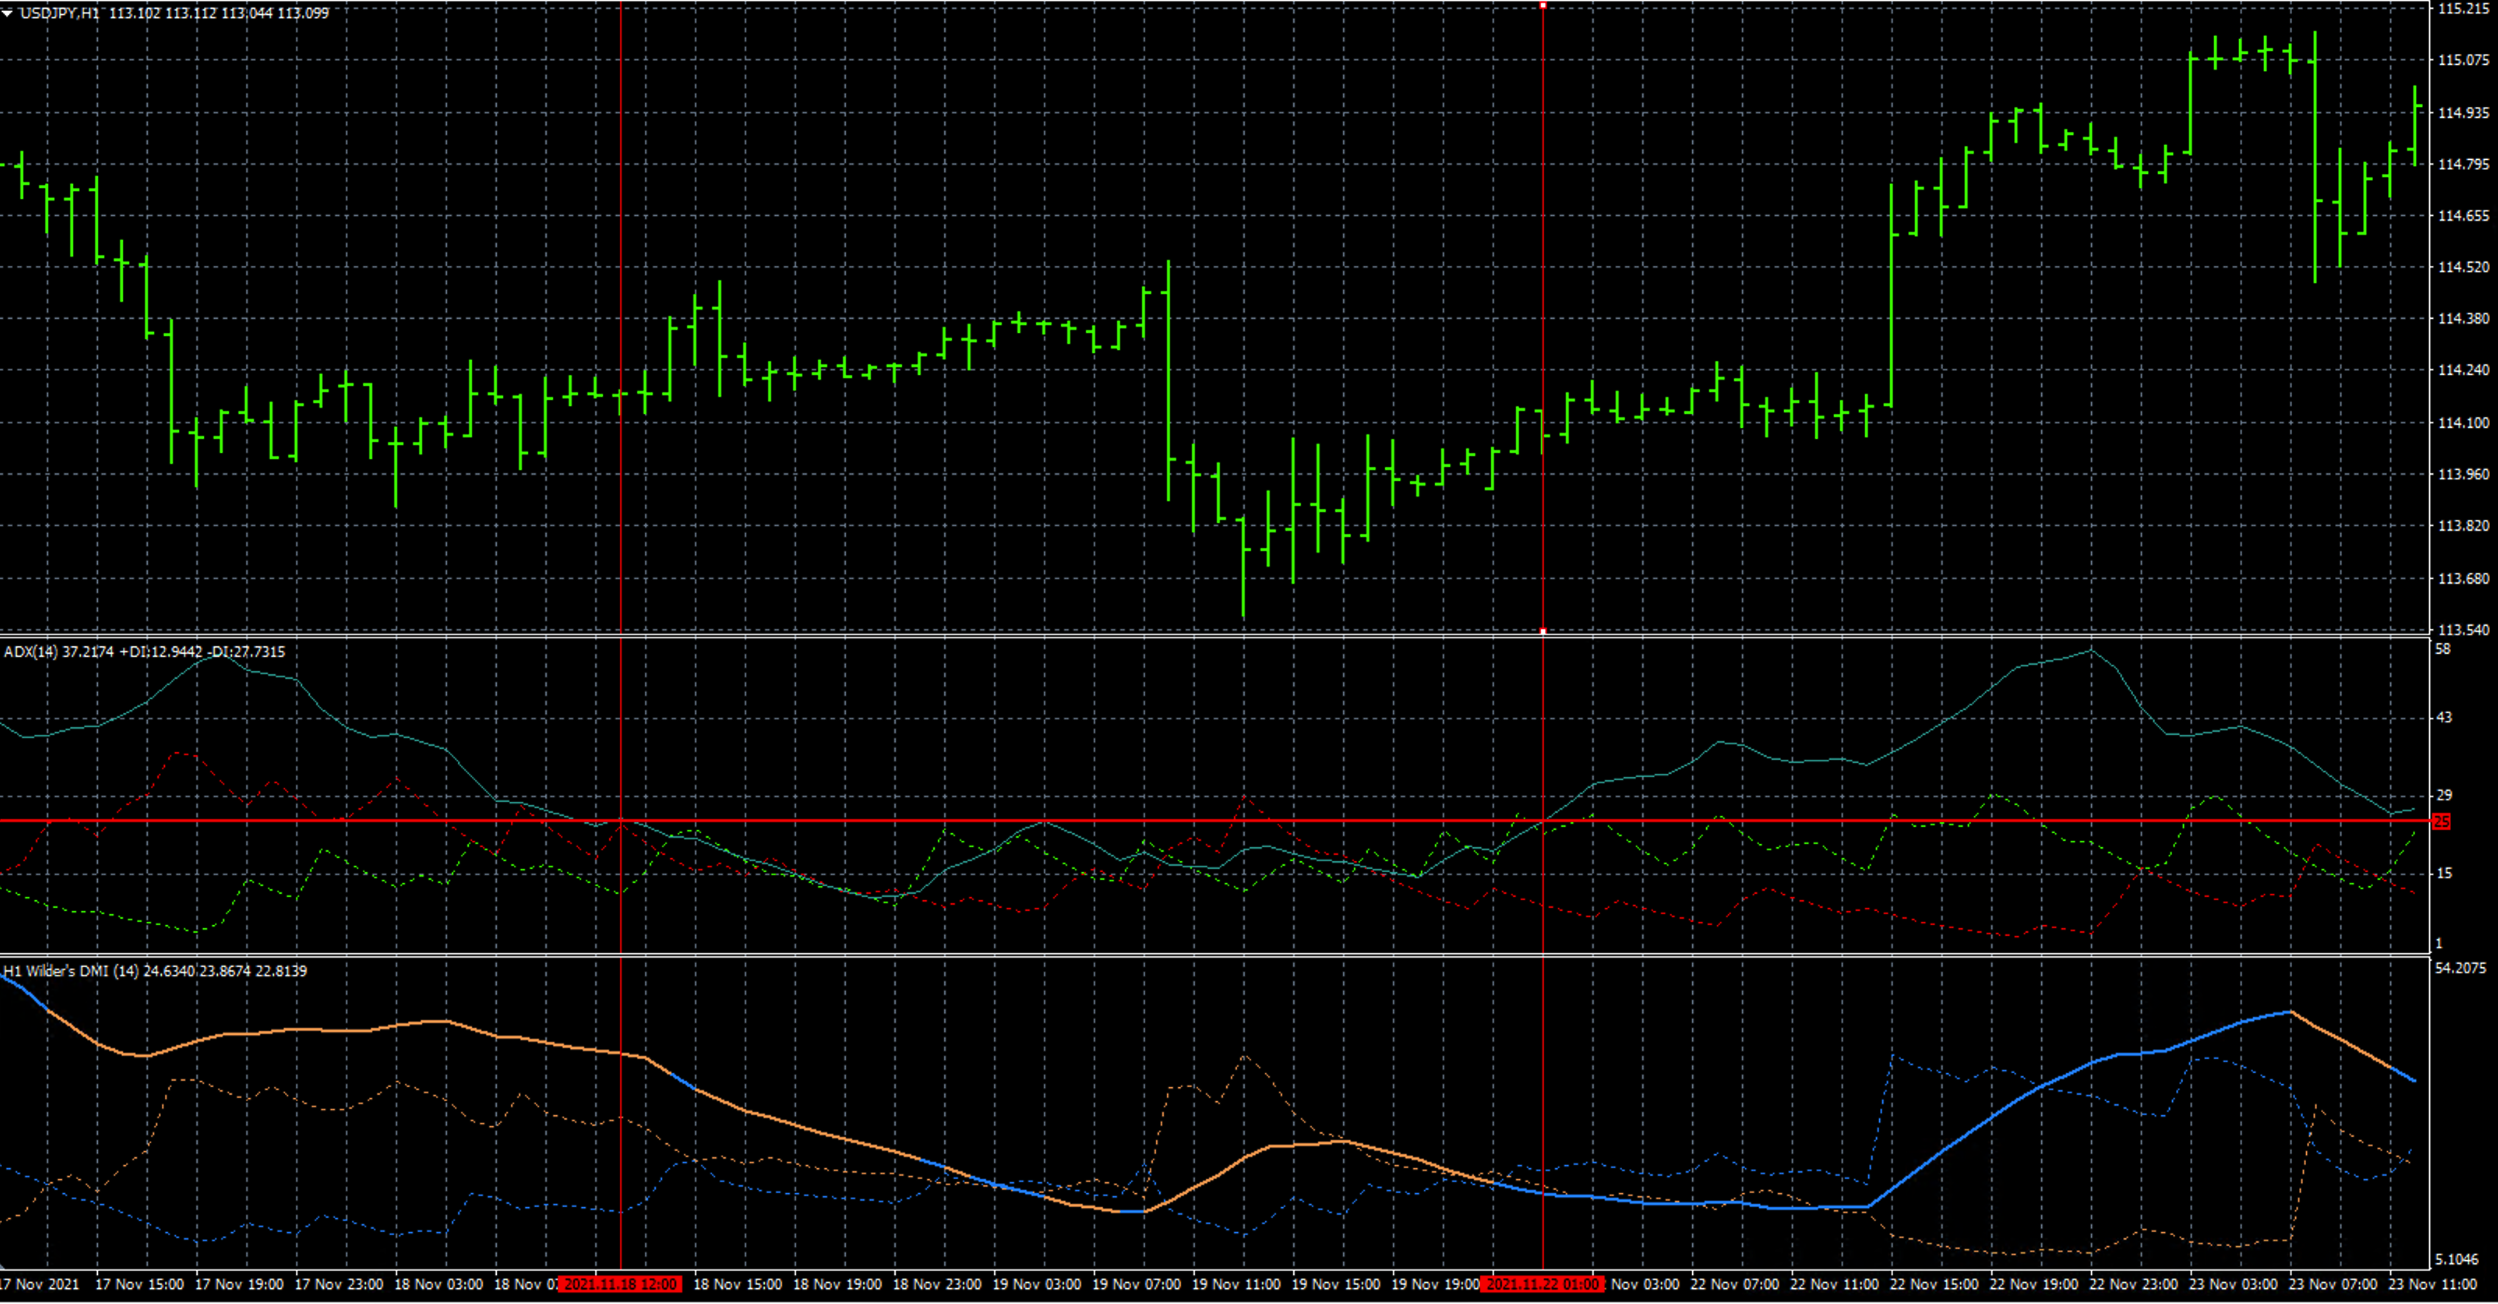Image resolution: width=2498 pixels, height=1304 pixels.
Task: Click the top handle of second vertical line
Action: pos(1543,6)
